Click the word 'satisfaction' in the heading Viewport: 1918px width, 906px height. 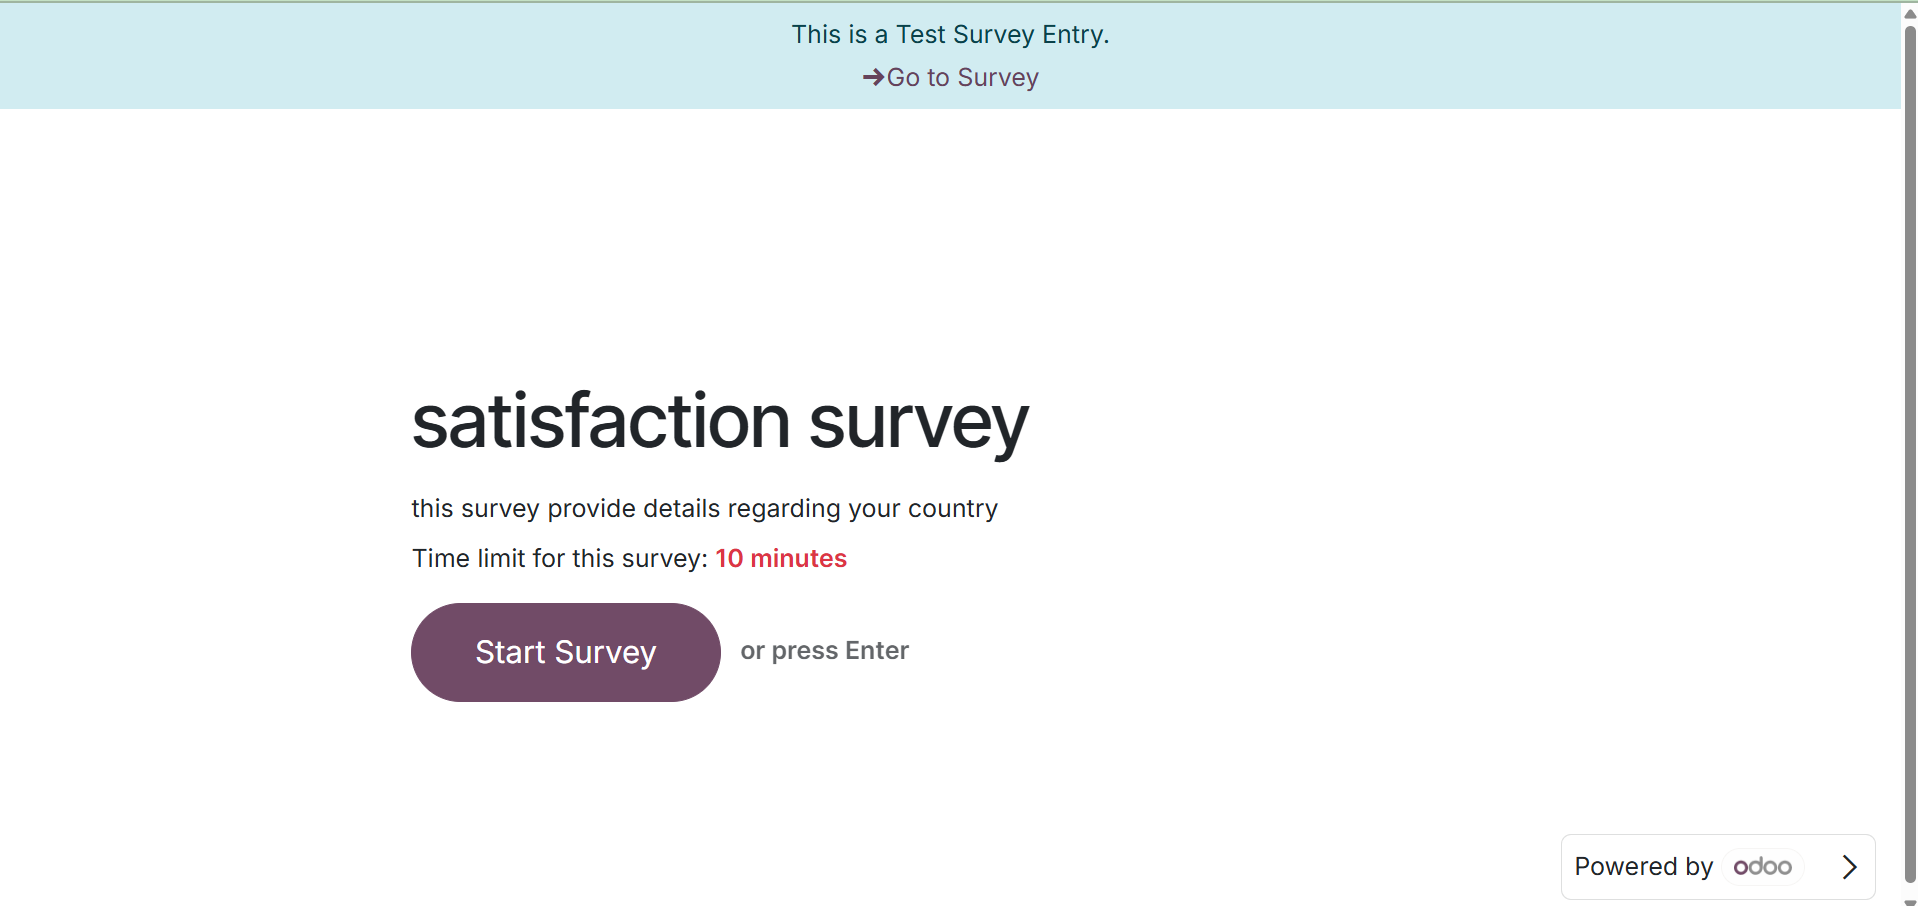click(x=601, y=421)
